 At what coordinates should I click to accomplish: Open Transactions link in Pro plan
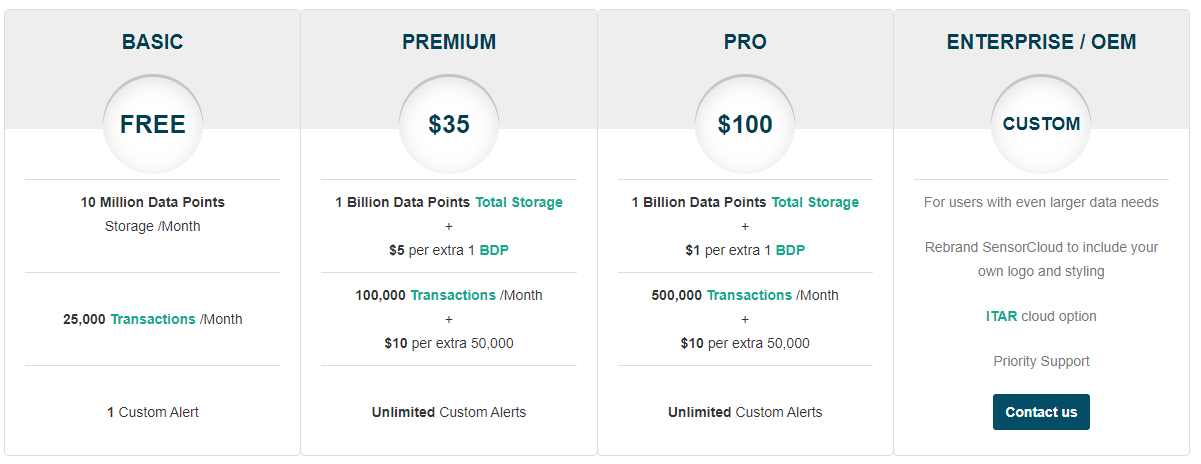(749, 295)
